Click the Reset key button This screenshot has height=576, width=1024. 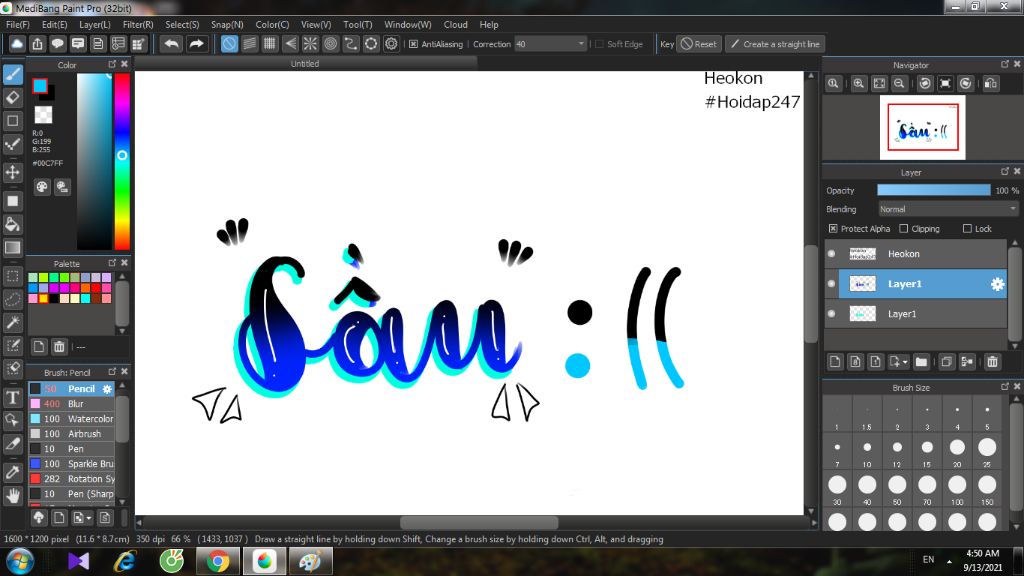tap(699, 44)
